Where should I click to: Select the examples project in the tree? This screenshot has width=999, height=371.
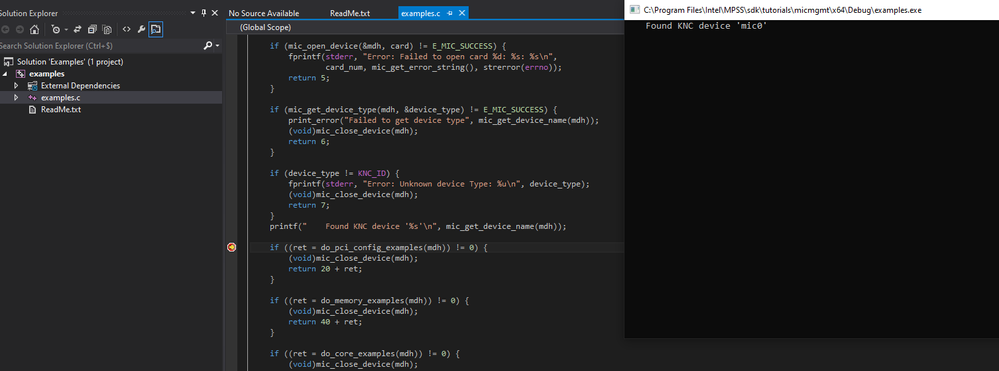click(47, 74)
